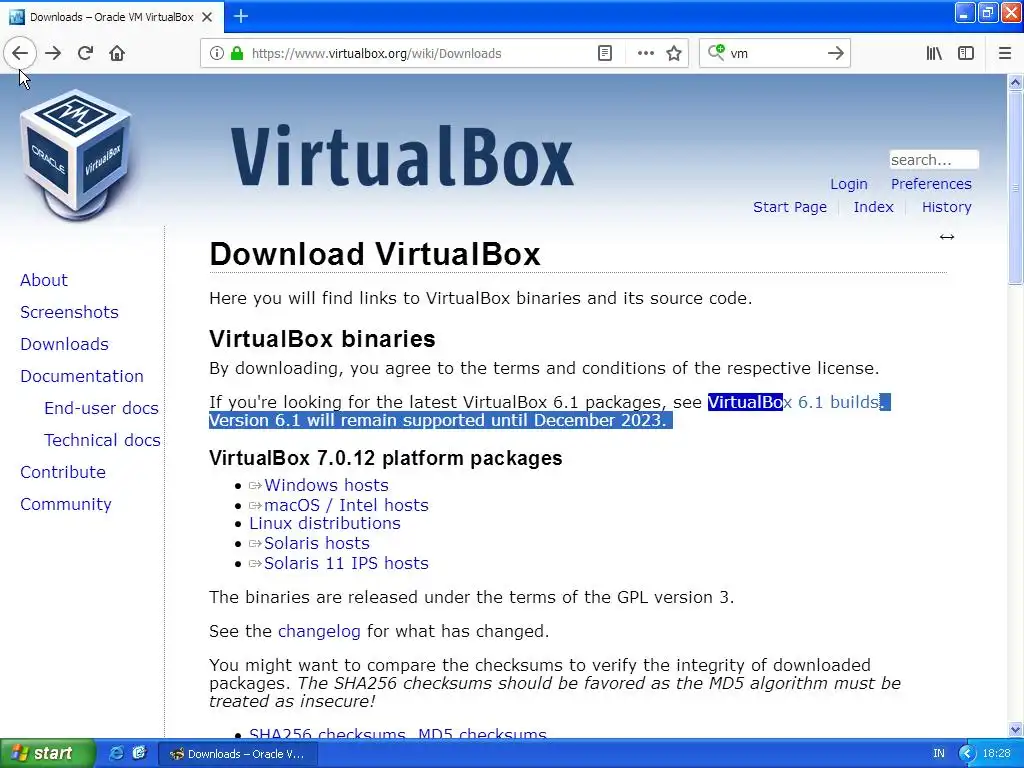Click the forward navigation arrow

(x=53, y=53)
